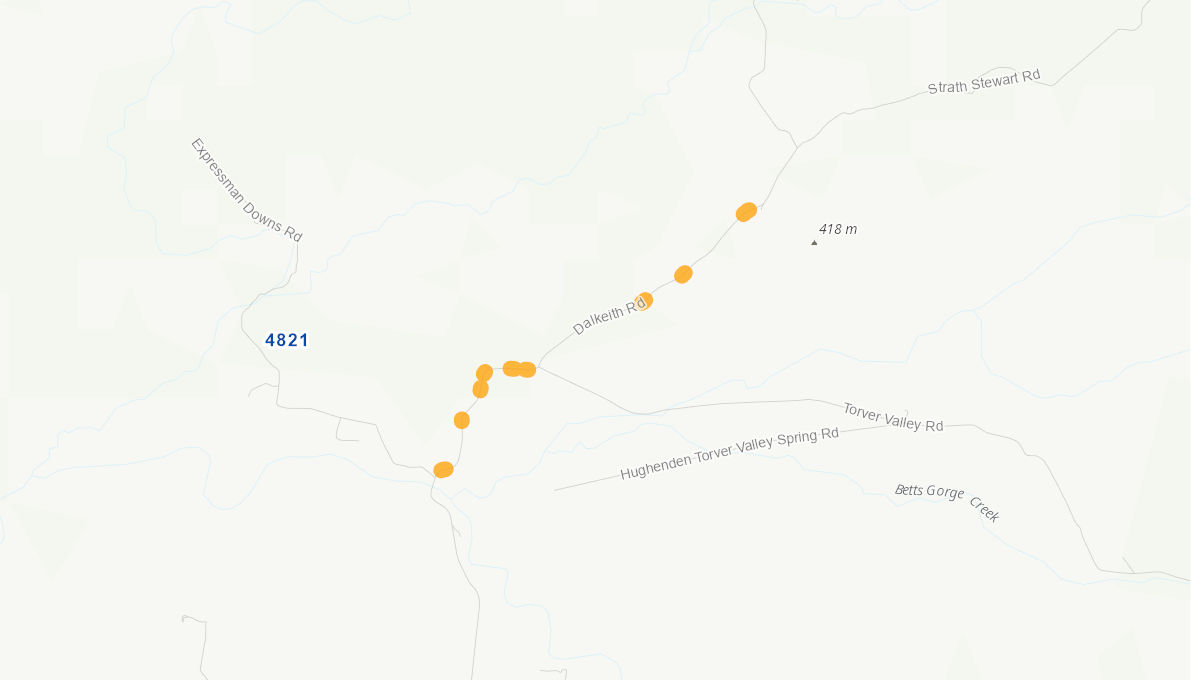Viewport: 1191px width, 680px height.
Task: Click left marker of the horizontal overlapping pair
Action: pyautogui.click(x=512, y=368)
